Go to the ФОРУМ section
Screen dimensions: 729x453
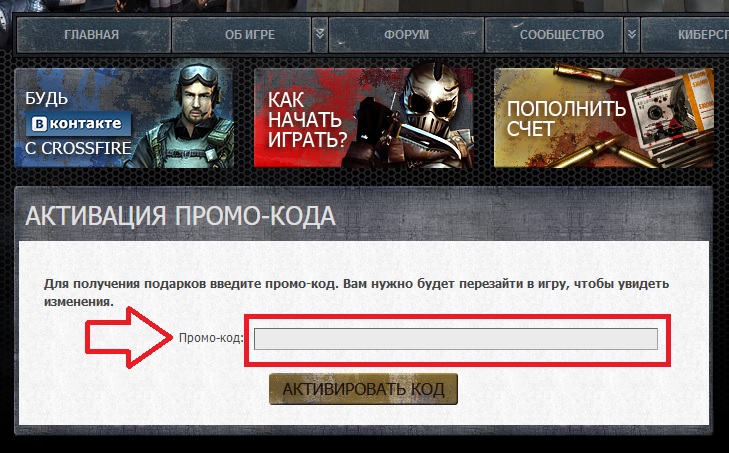(x=406, y=35)
